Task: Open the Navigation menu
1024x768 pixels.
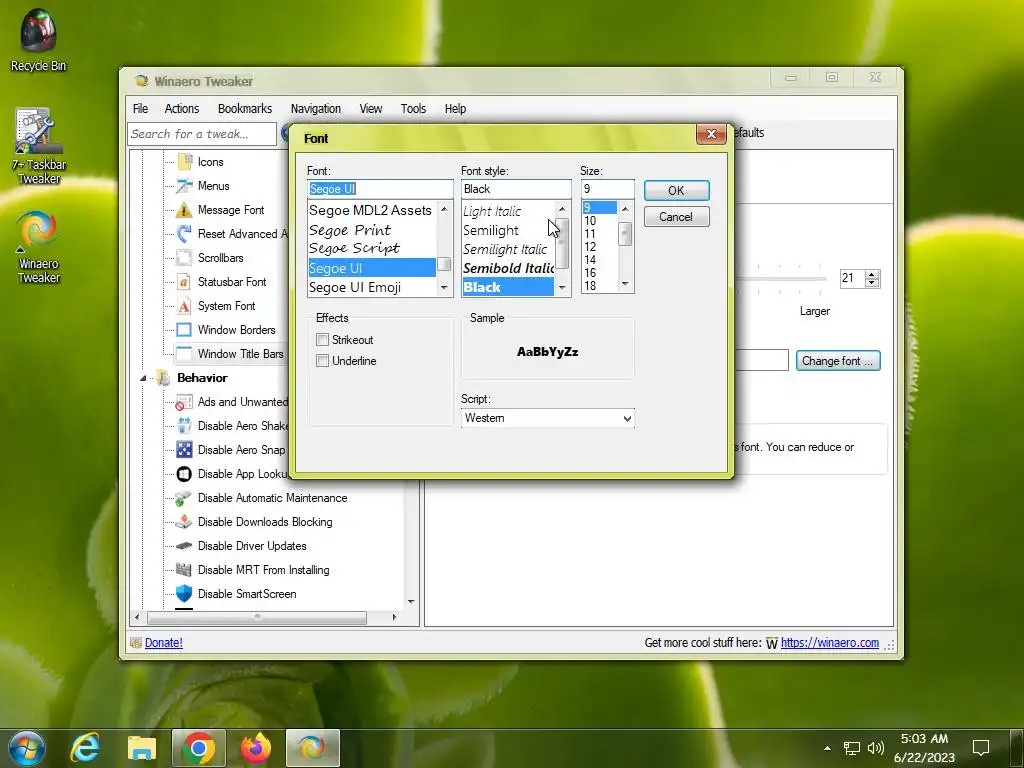Action: tap(315, 108)
